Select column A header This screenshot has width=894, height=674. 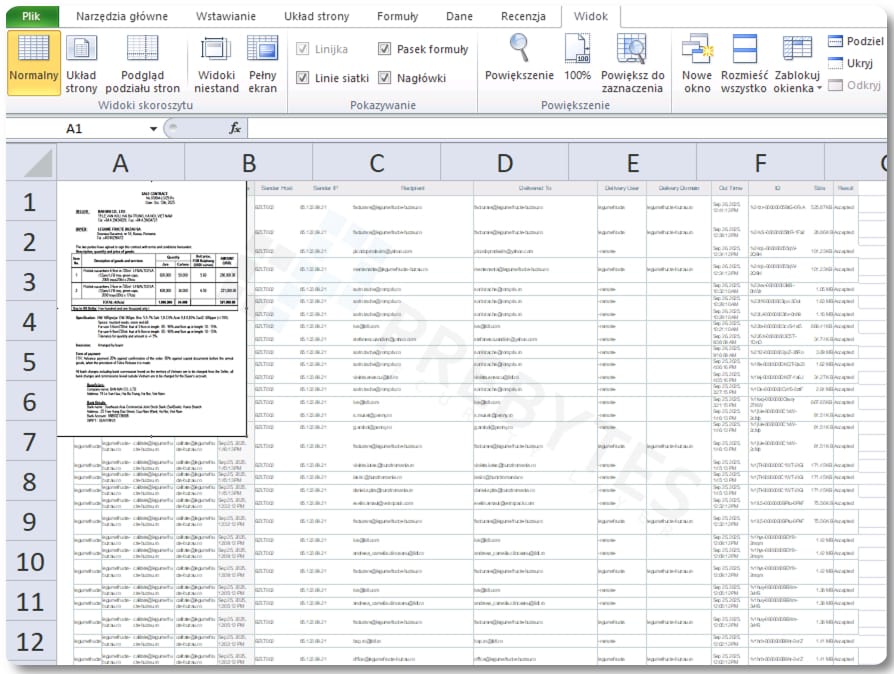(x=120, y=164)
